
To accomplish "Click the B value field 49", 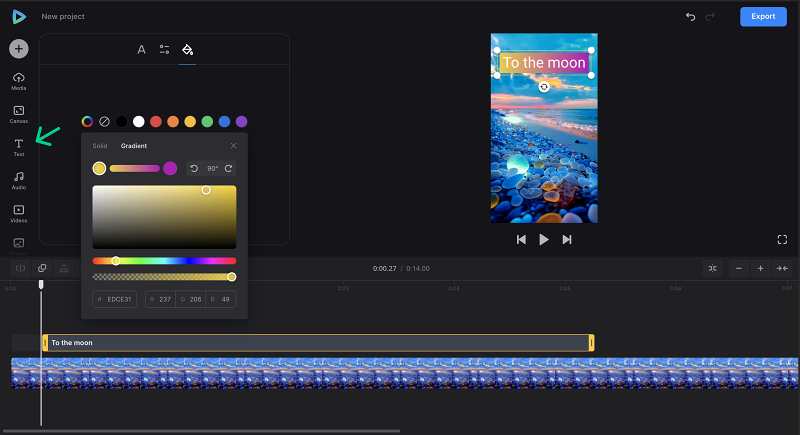I will point(221,299).
